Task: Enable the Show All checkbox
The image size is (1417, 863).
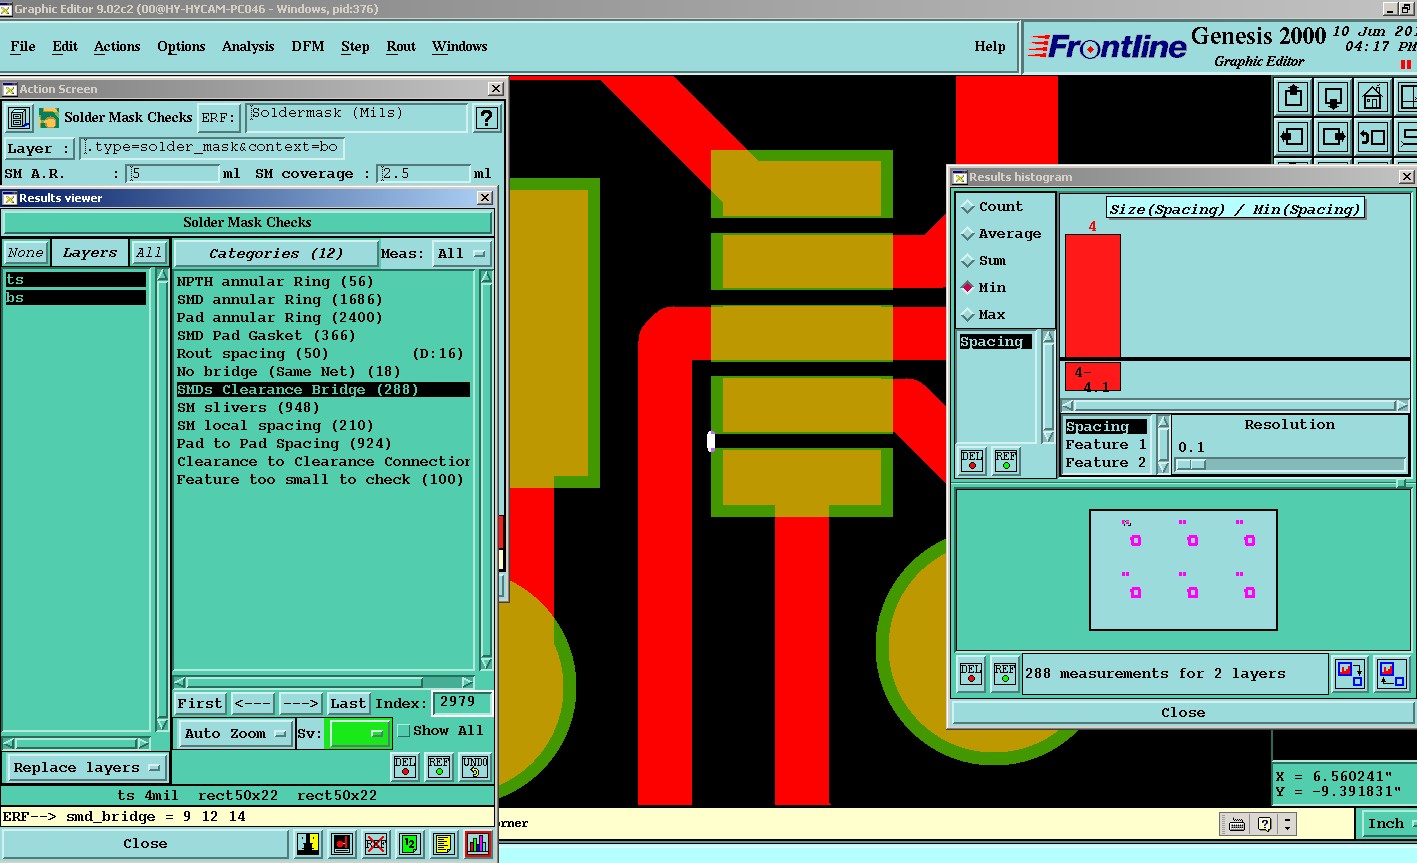Action: [403, 731]
